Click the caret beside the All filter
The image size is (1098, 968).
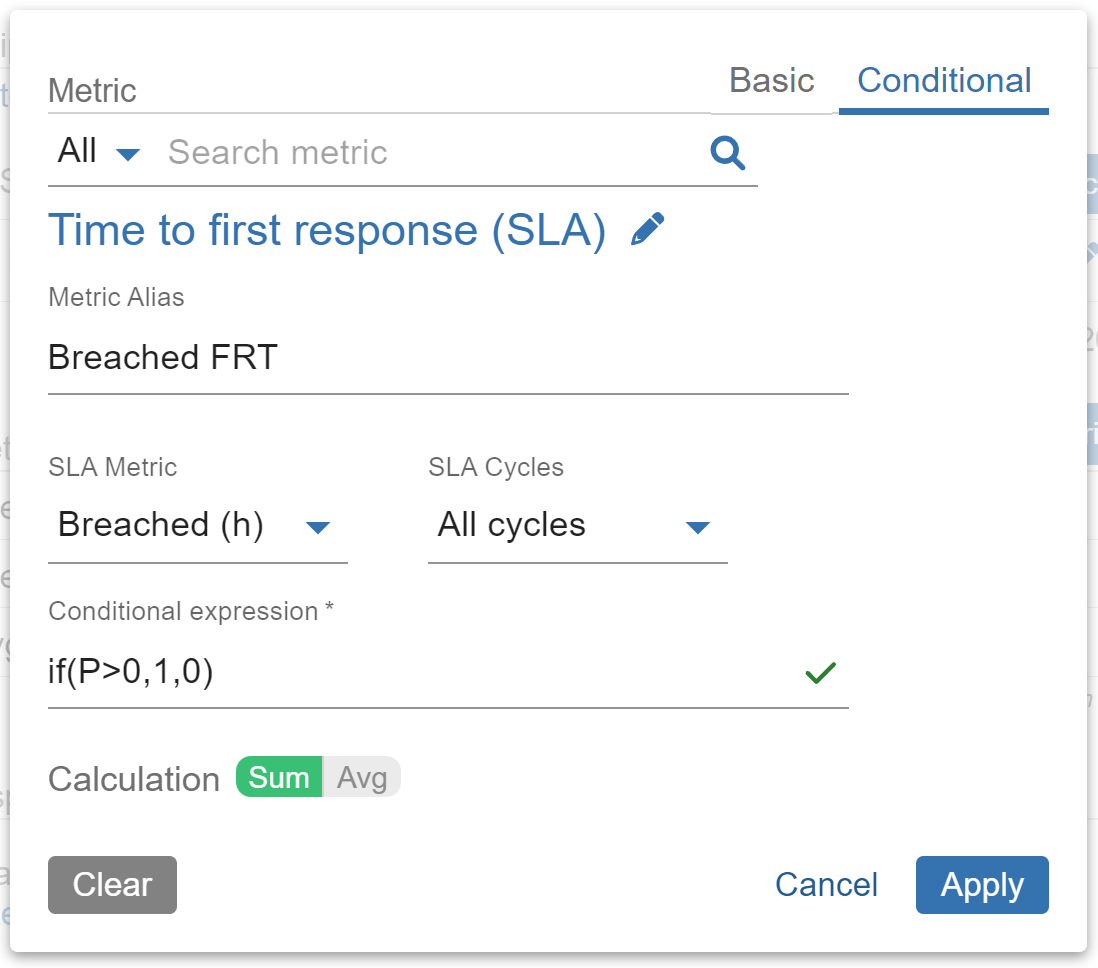[127, 152]
